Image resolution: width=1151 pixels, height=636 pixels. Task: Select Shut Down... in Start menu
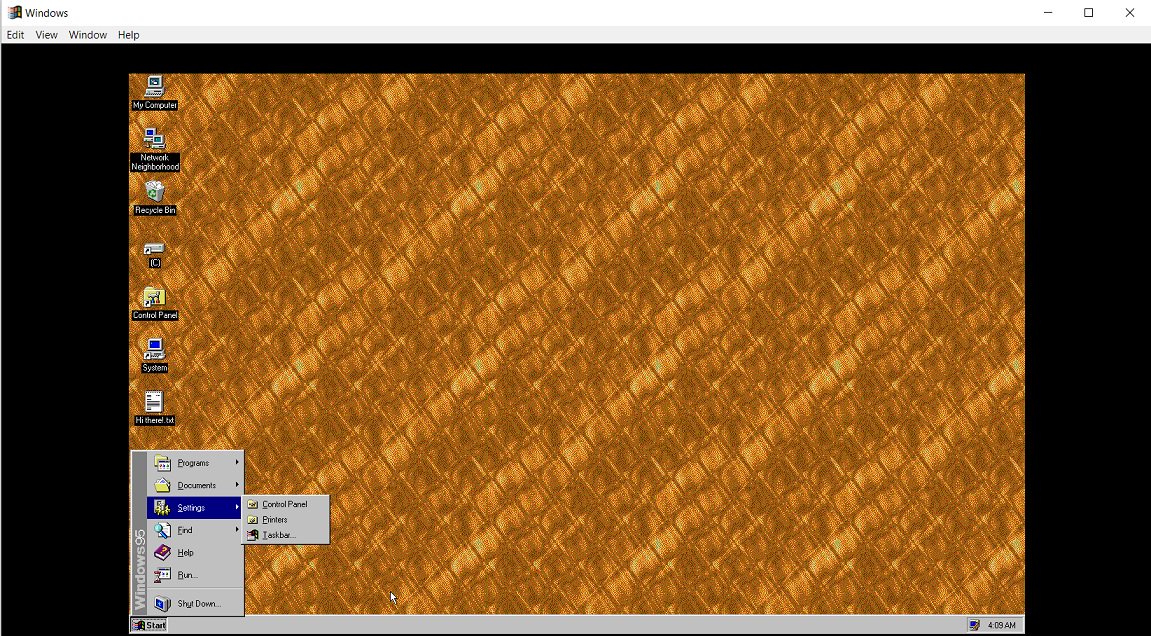195,604
